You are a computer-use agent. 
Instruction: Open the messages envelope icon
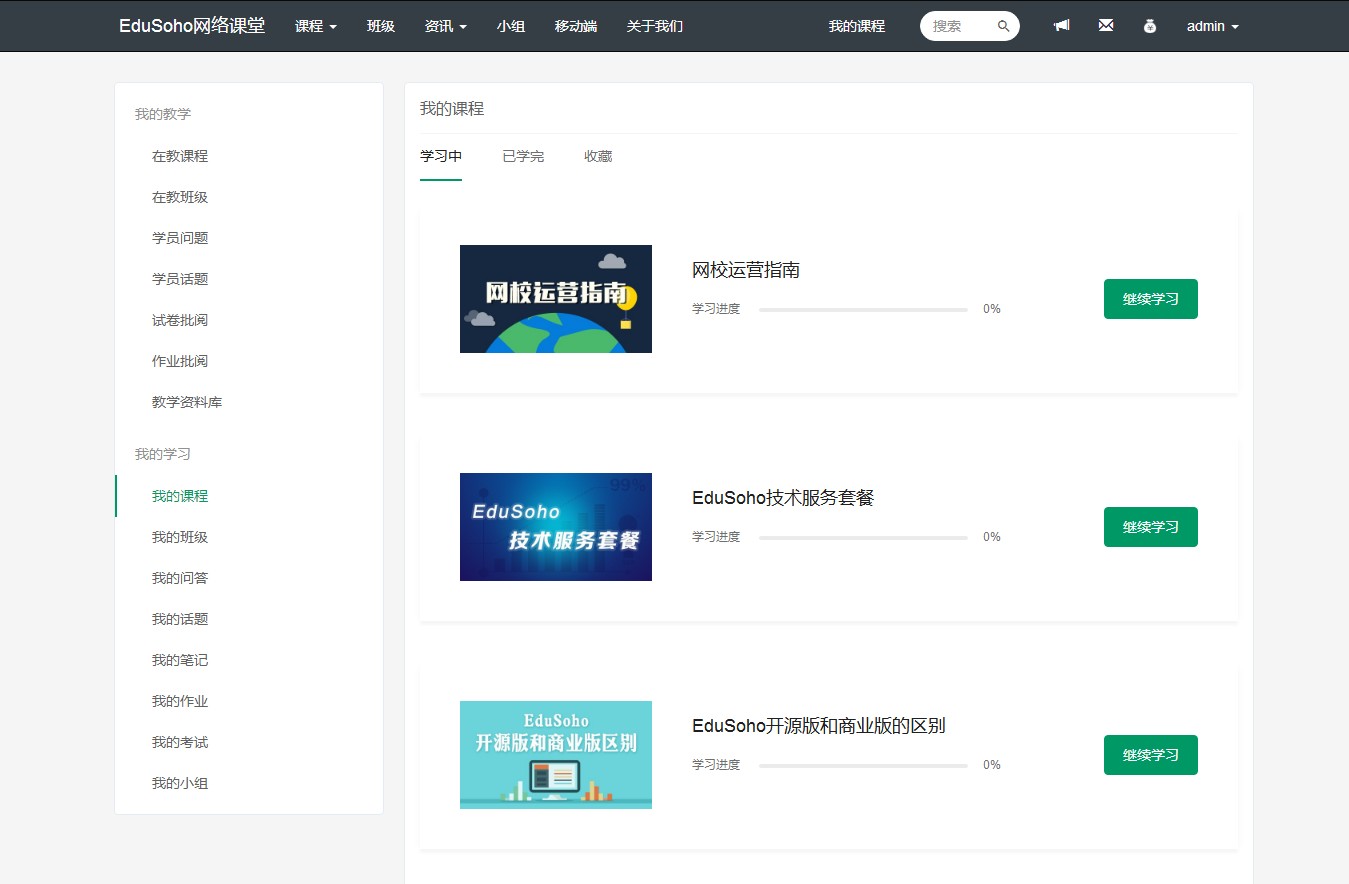pos(1105,26)
